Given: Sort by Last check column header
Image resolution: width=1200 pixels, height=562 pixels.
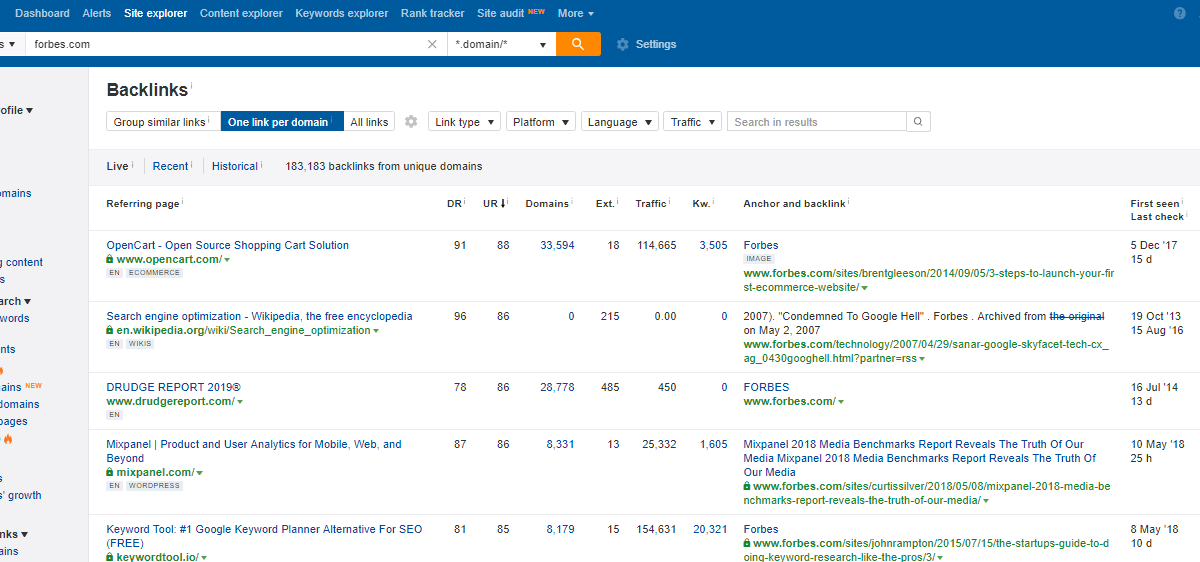Looking at the screenshot, I should (x=1157, y=217).
